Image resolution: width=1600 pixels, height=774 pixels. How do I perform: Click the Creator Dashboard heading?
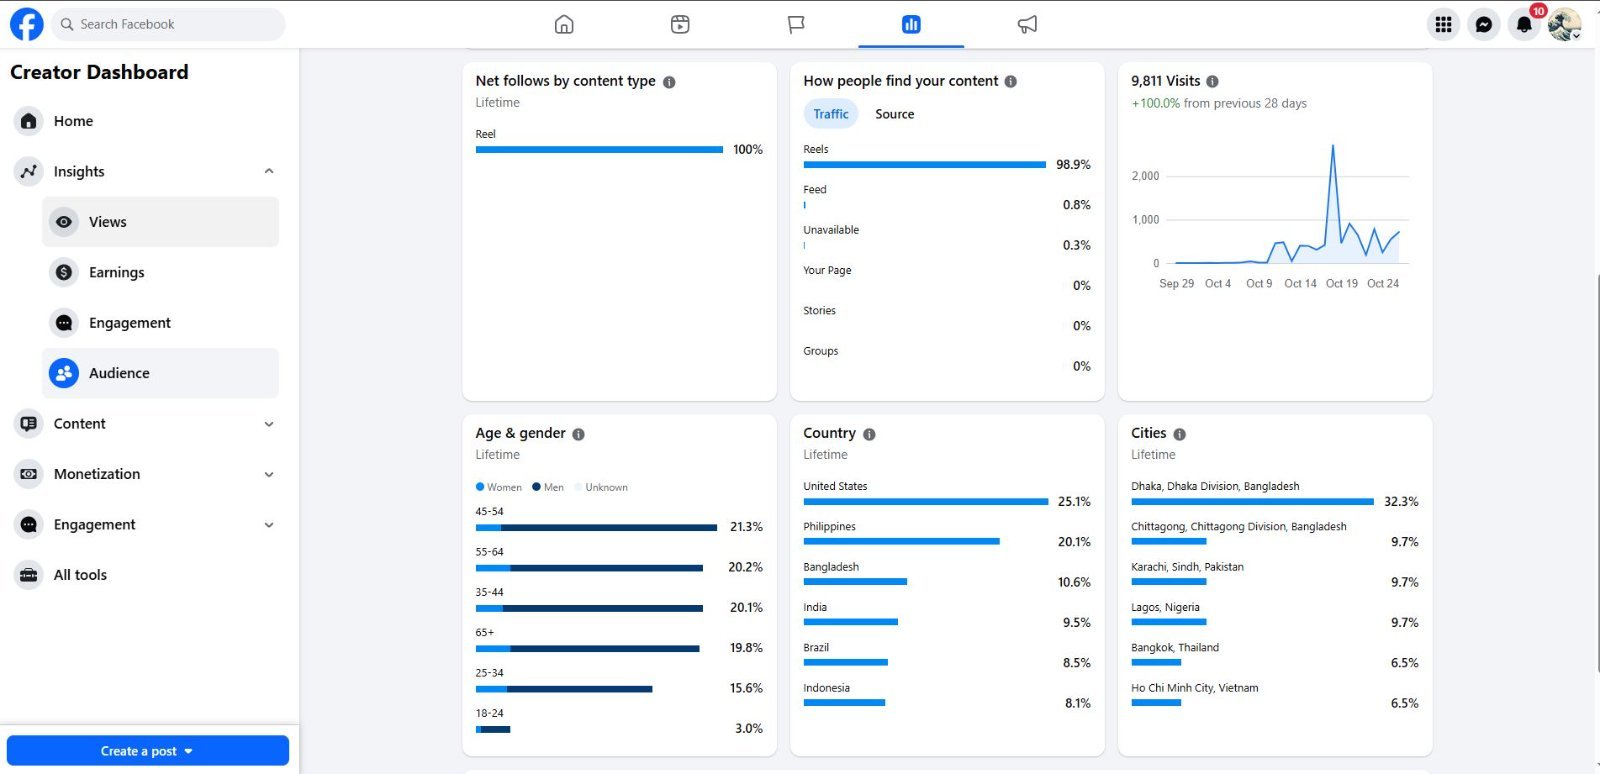(x=99, y=72)
